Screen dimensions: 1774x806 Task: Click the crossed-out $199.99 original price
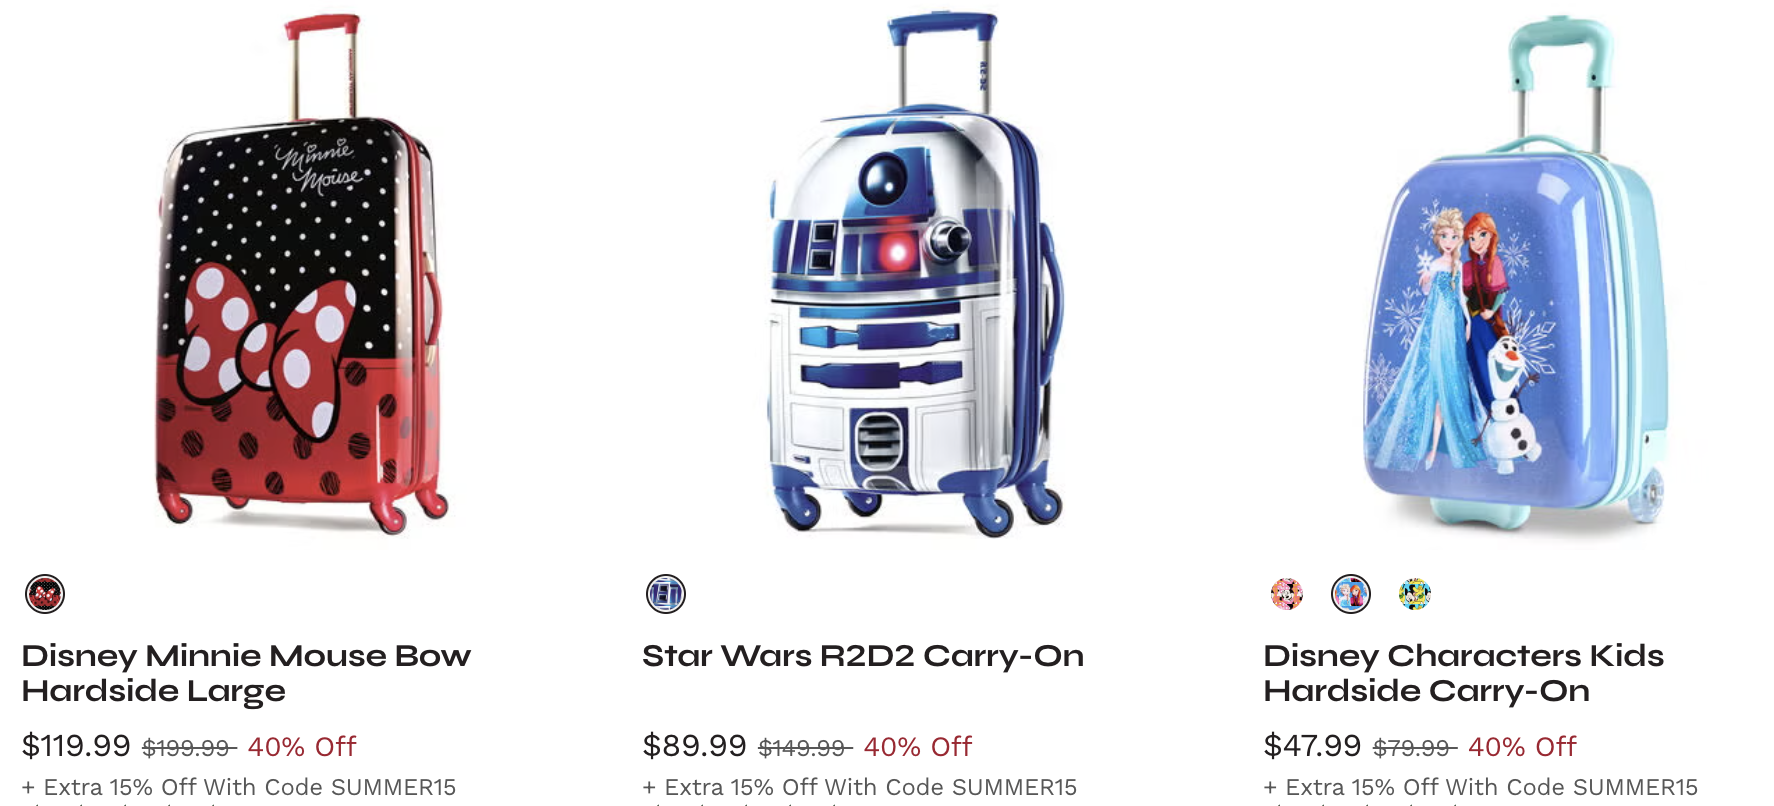coord(190,748)
